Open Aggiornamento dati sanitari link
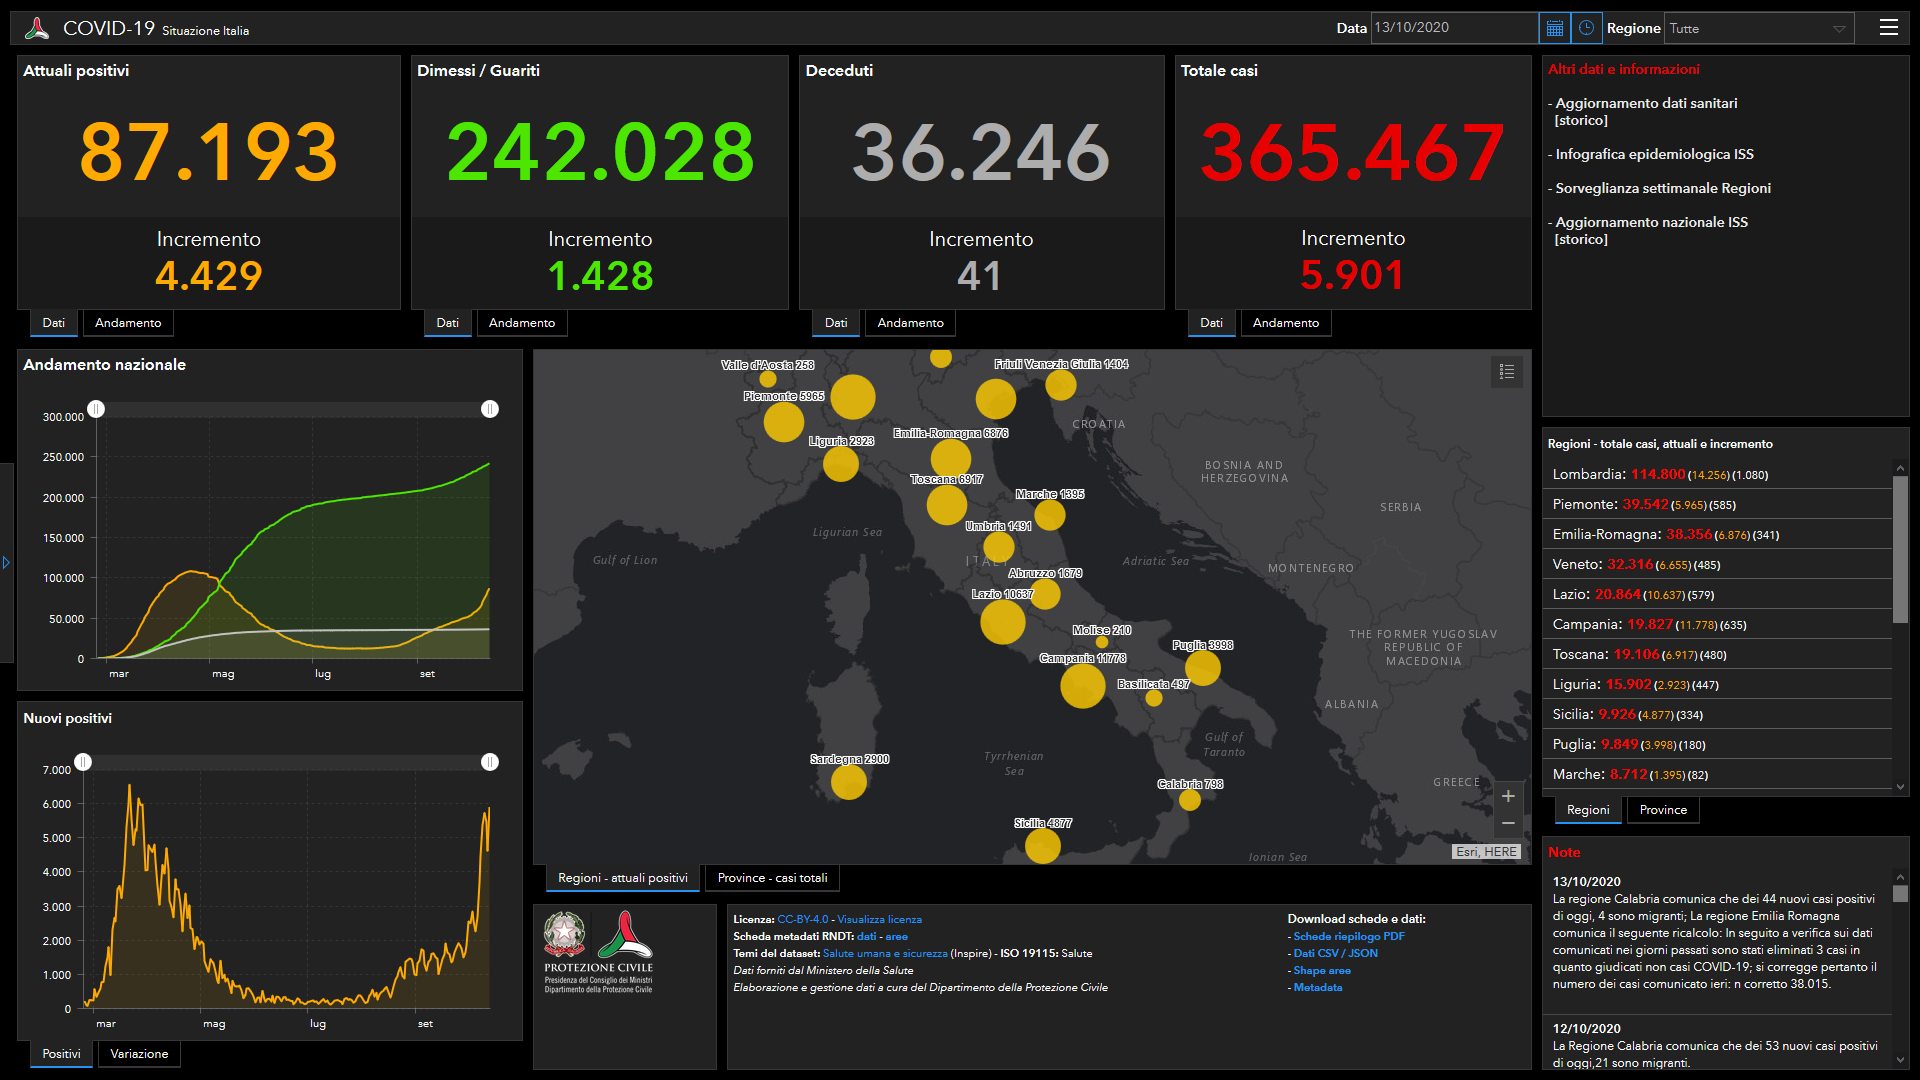The width and height of the screenshot is (1920, 1080). pos(1646,103)
